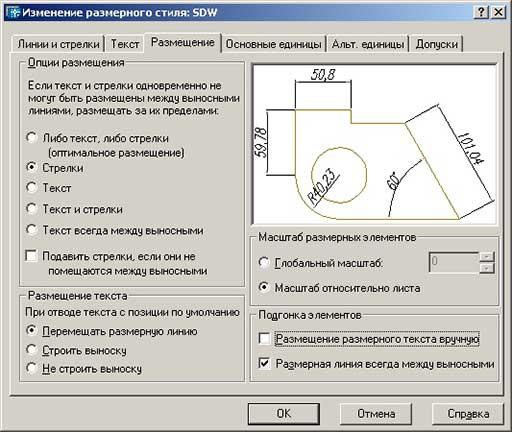This screenshot has height=432, width=512.
Task: Choose the Стрелки radio option
Action: click(x=31, y=167)
